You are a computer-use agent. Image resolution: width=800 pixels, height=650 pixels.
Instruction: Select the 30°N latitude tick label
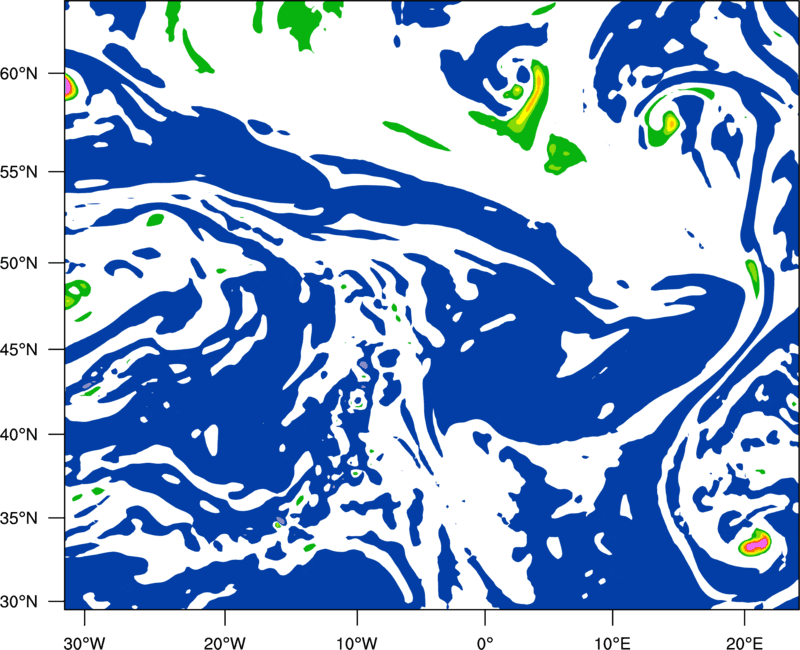click(x=19, y=602)
